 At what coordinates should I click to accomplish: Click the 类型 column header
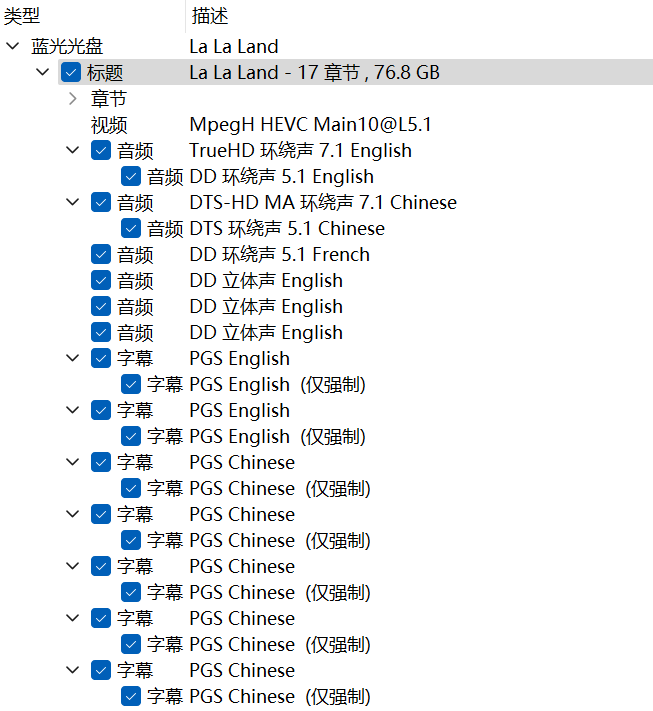tap(93, 16)
